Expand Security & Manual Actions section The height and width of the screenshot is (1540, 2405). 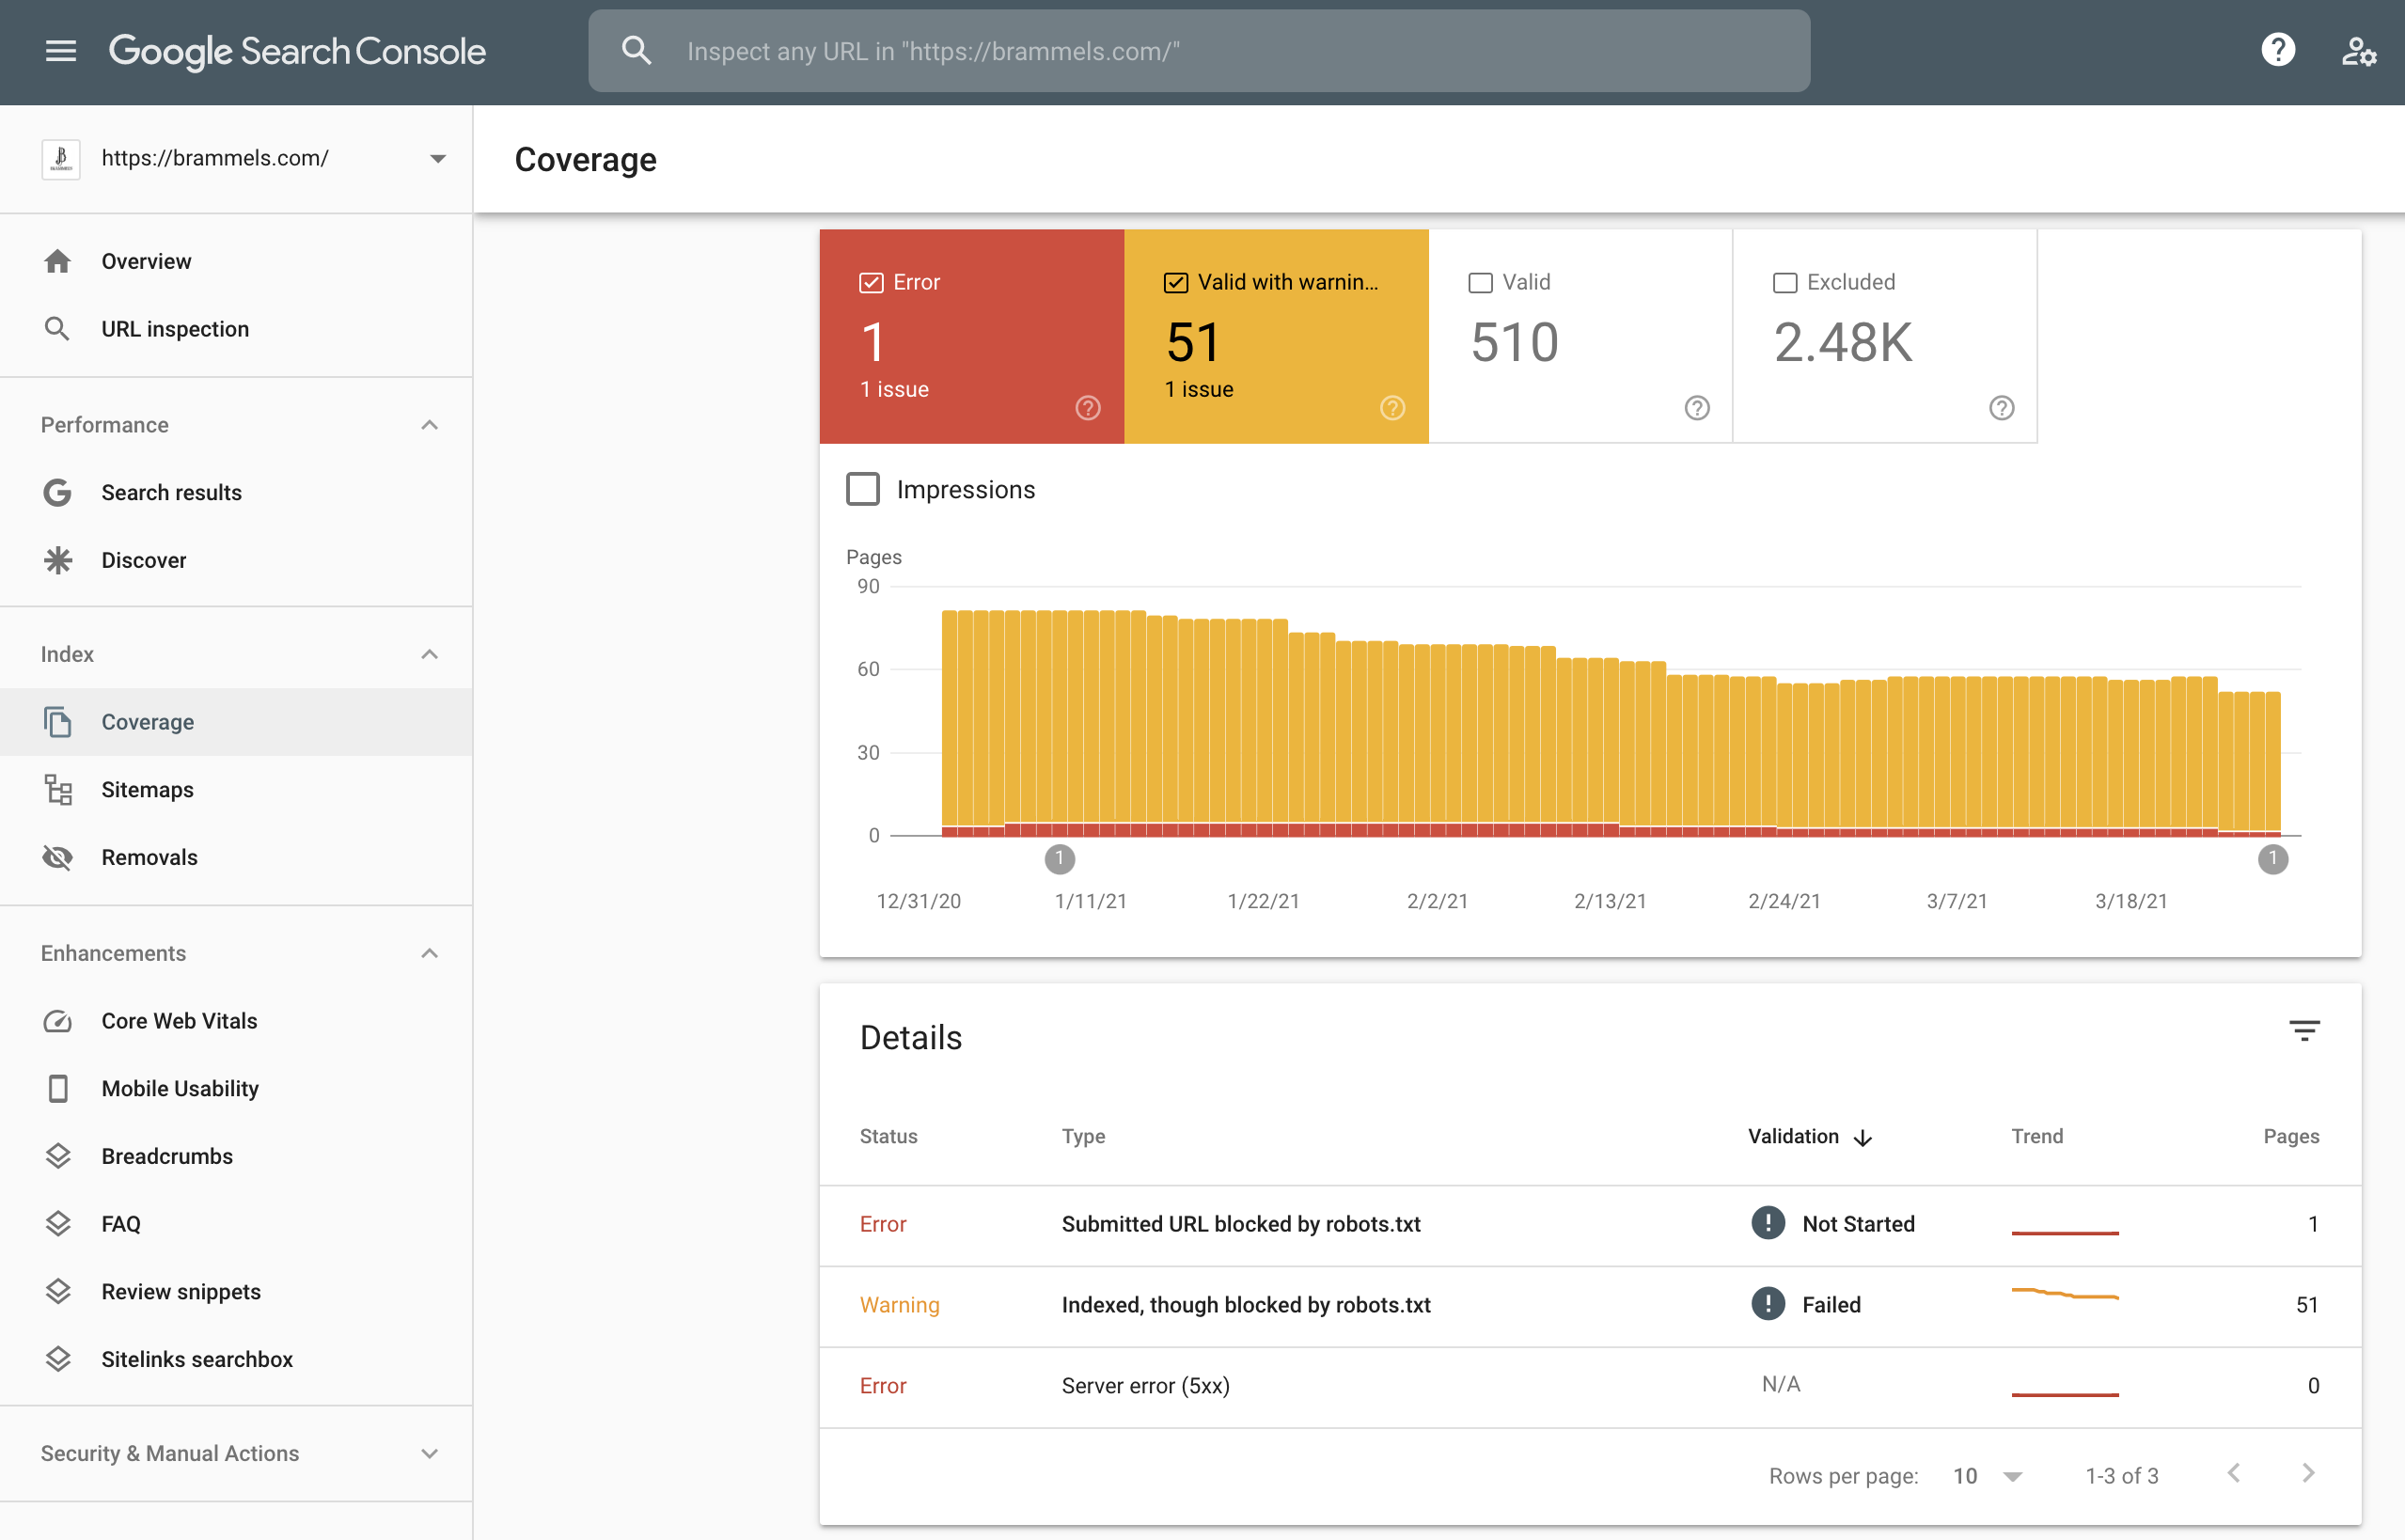point(430,1454)
